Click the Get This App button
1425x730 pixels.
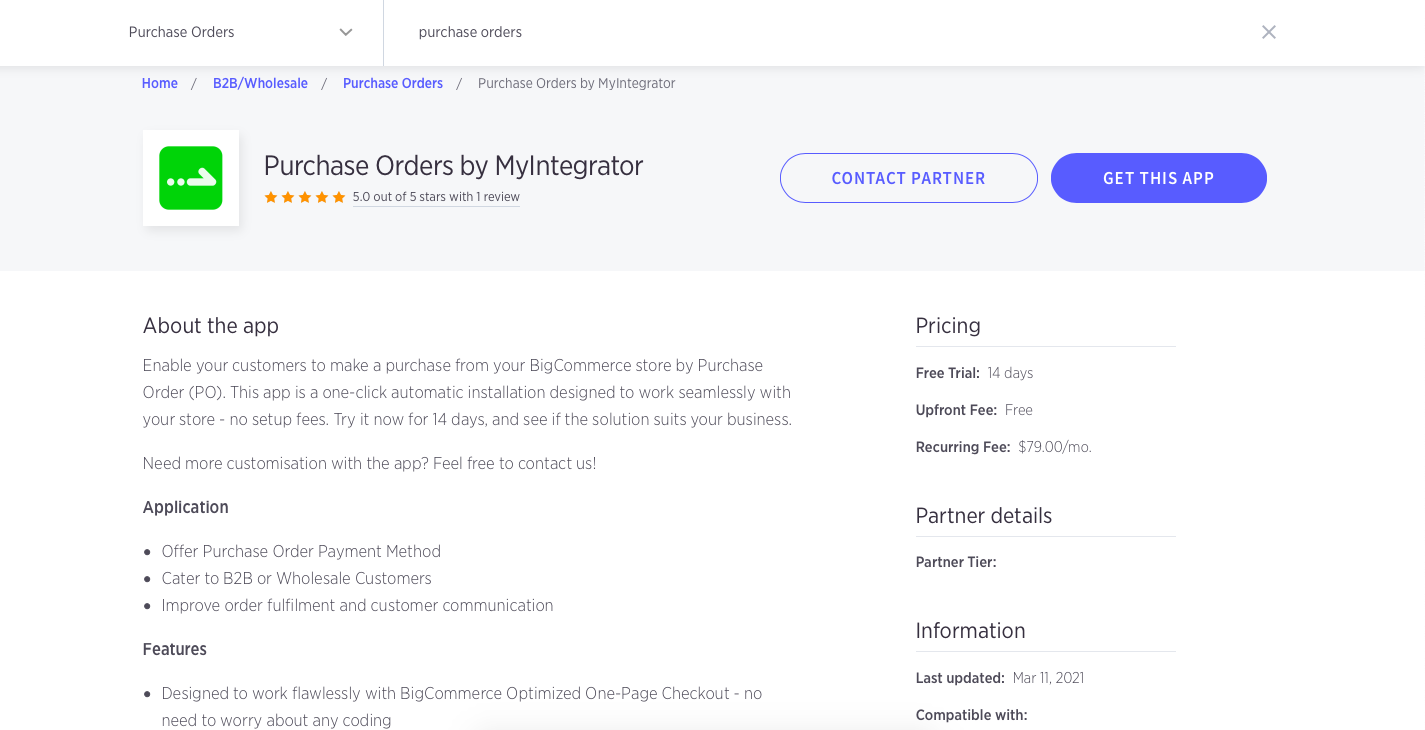coord(1158,178)
